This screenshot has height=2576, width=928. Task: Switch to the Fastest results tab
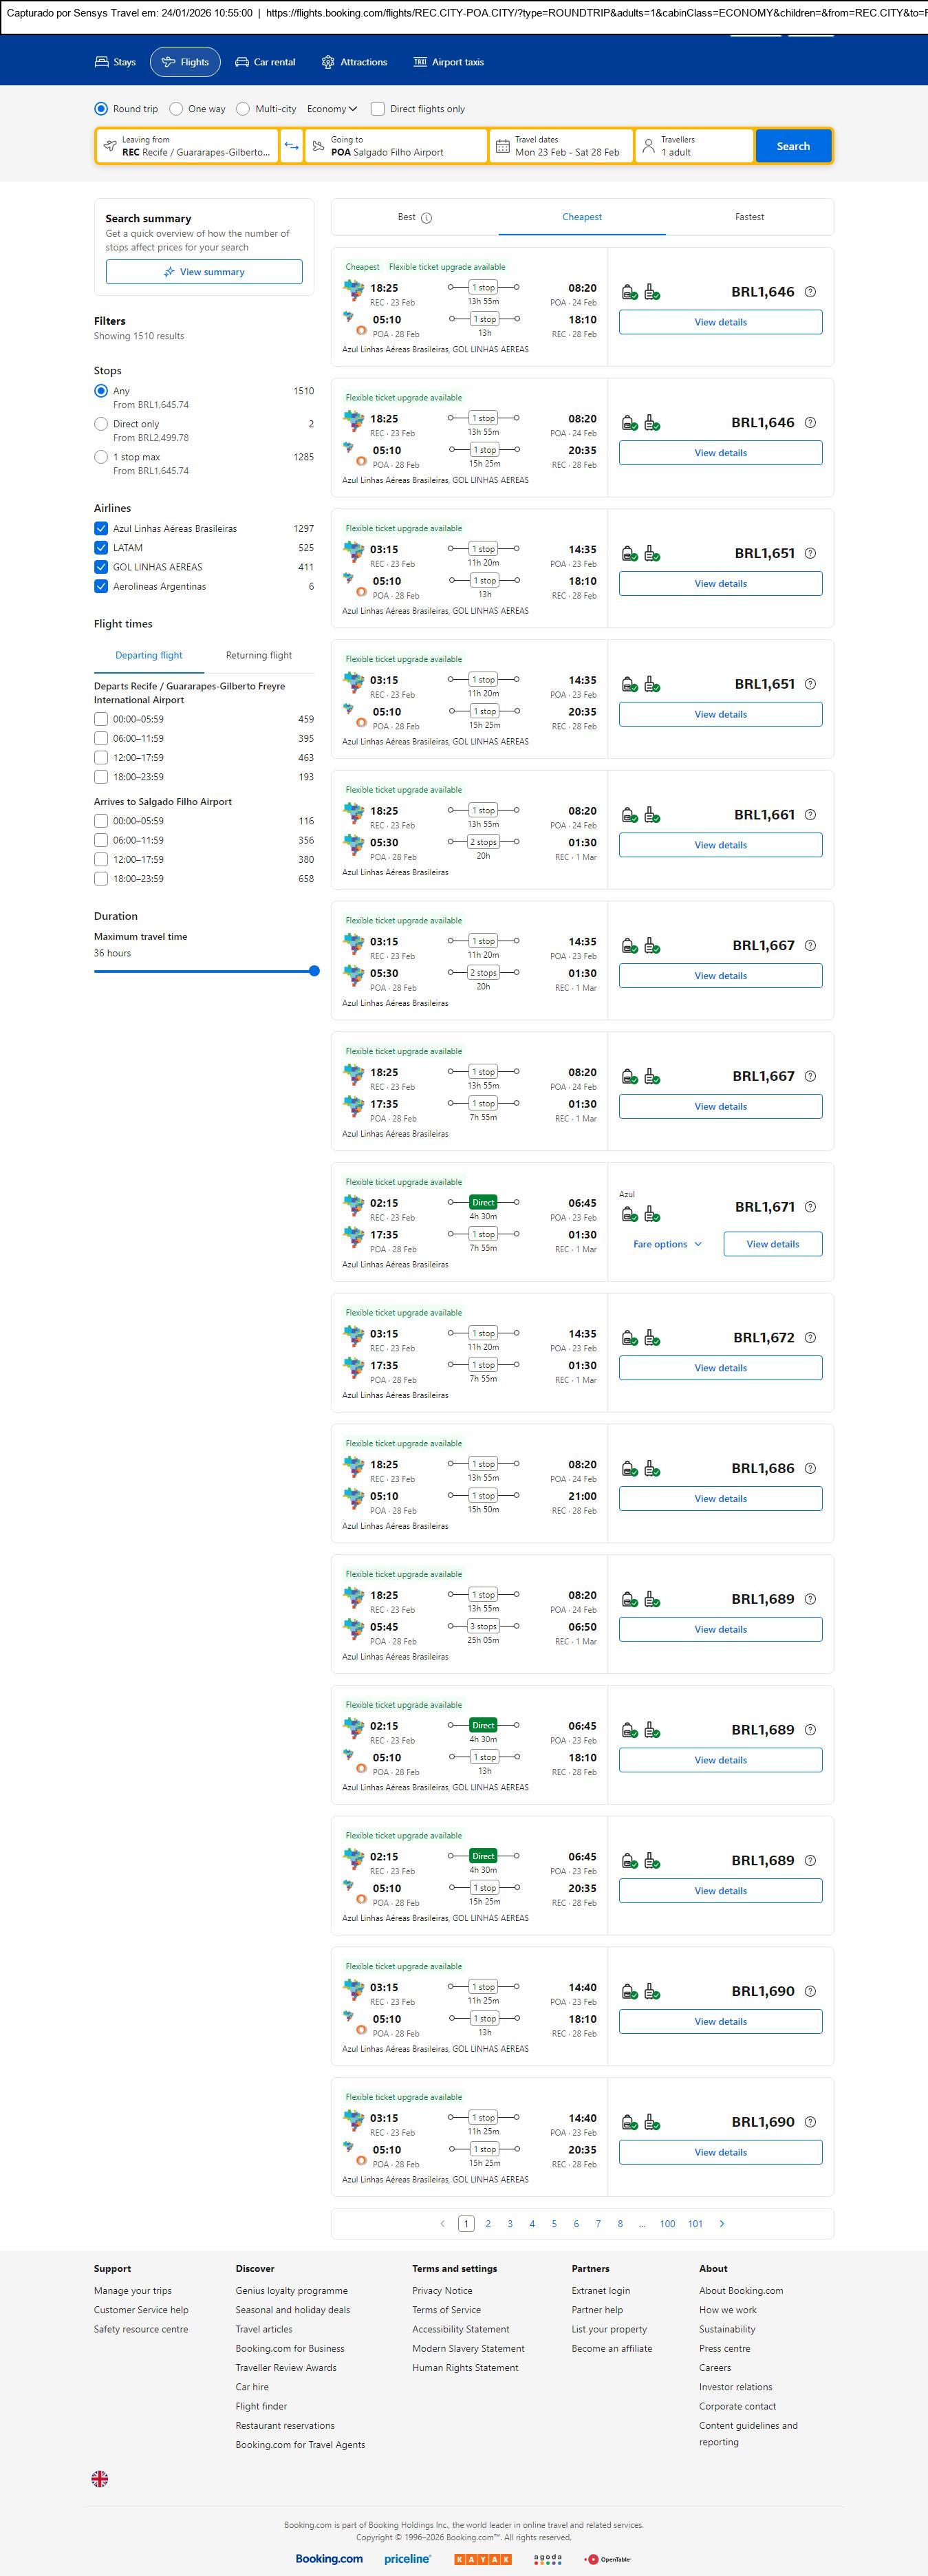click(749, 217)
